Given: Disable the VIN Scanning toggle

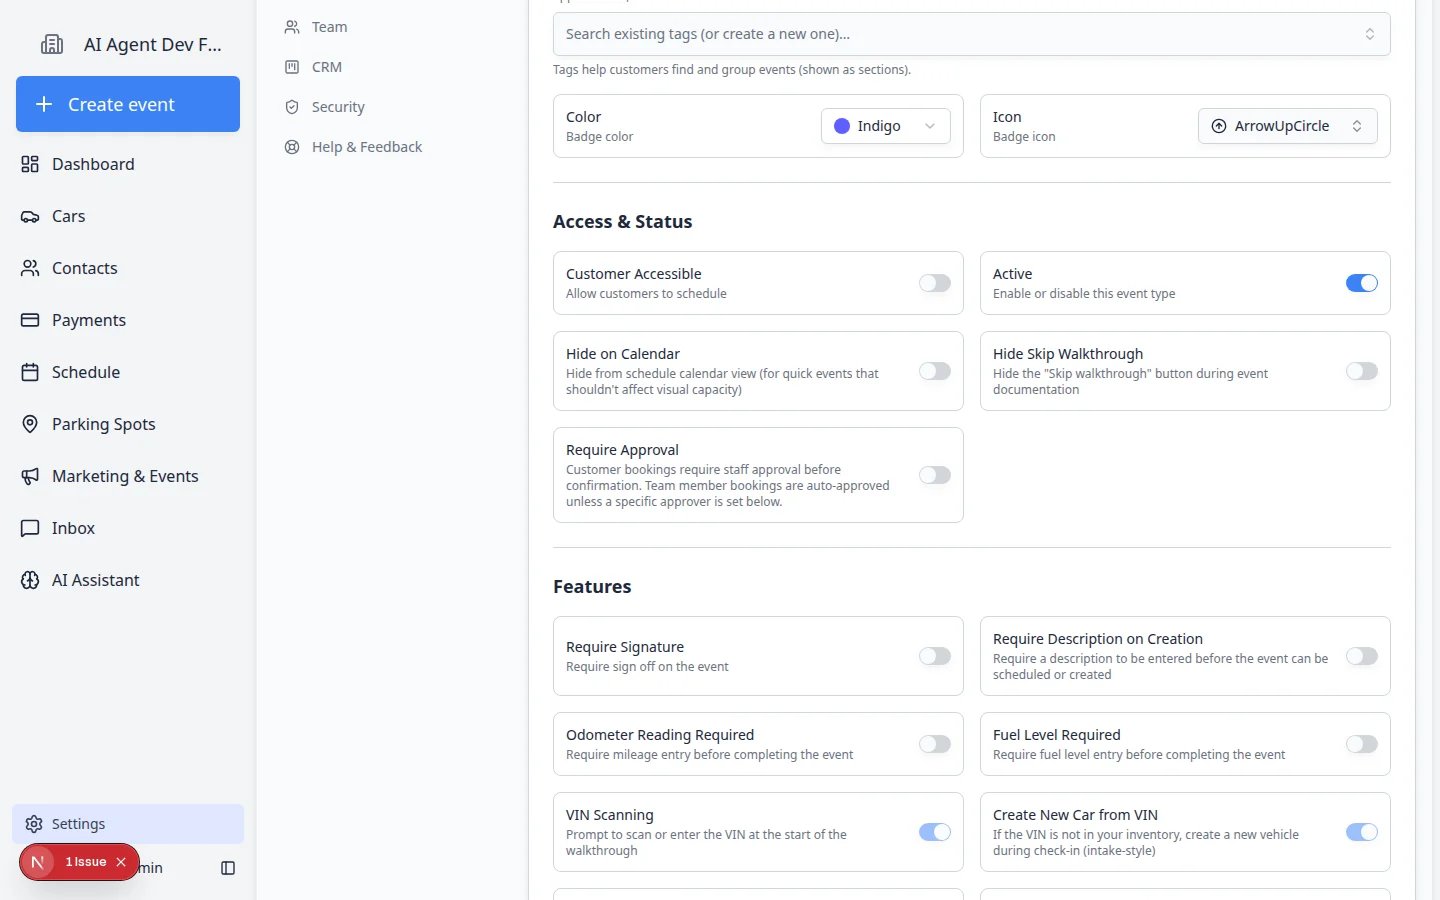Looking at the screenshot, I should (935, 832).
